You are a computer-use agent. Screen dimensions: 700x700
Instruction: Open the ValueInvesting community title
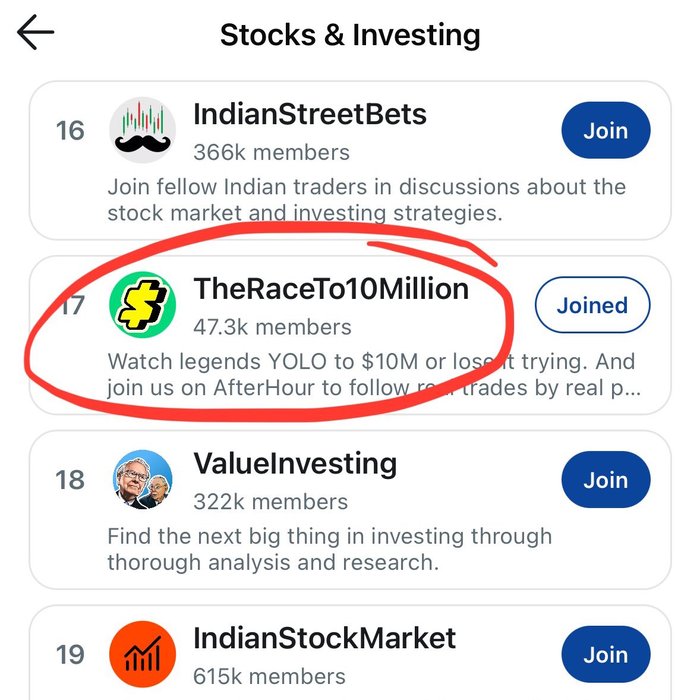coord(295,465)
